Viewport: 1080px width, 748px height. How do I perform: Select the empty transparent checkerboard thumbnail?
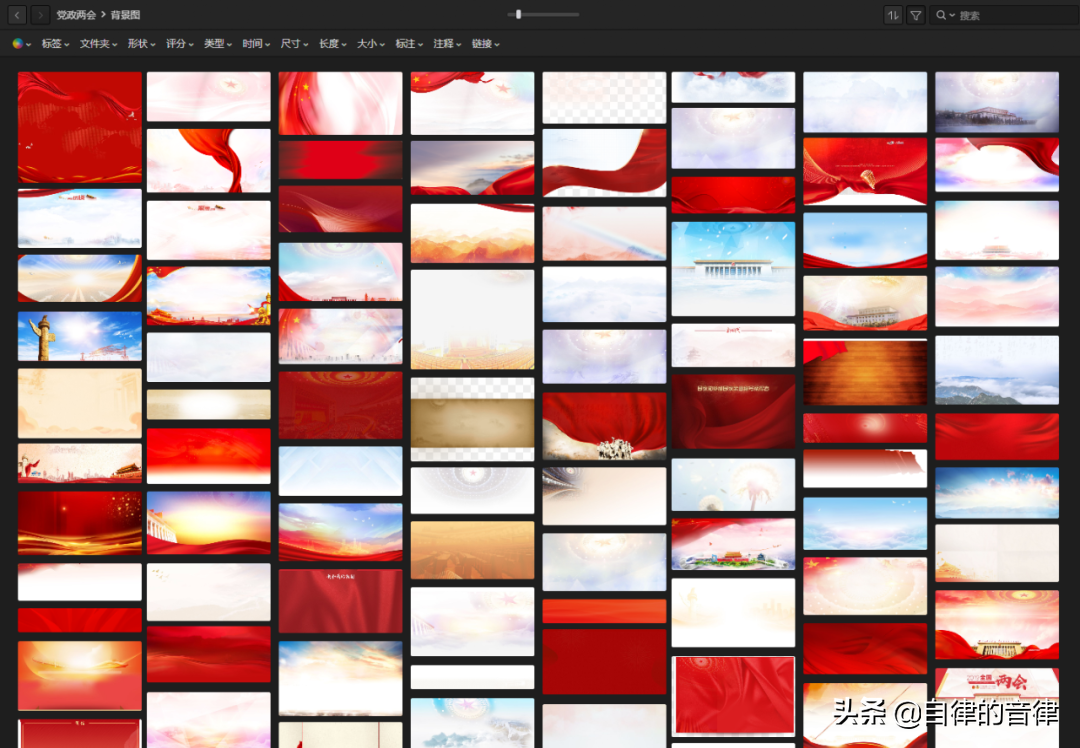604,98
